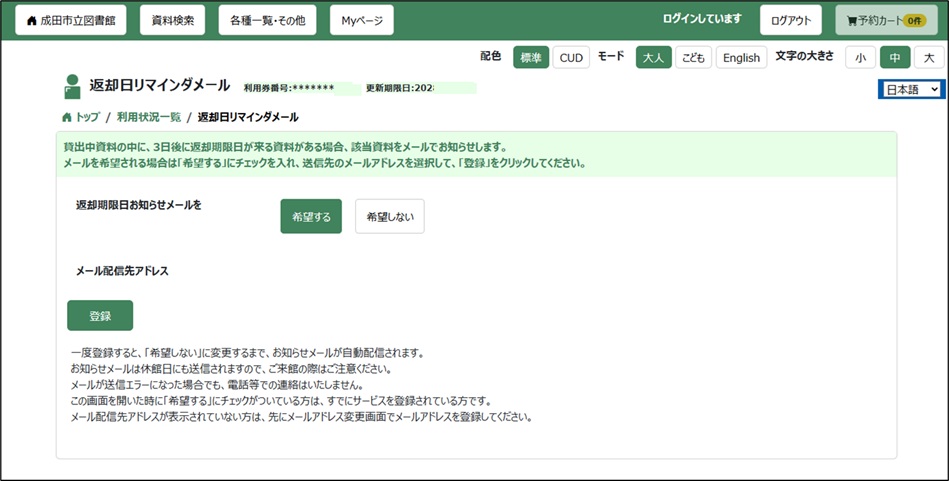Set color scheme to 標準
Viewport: 949px width, 481px height.
click(531, 58)
